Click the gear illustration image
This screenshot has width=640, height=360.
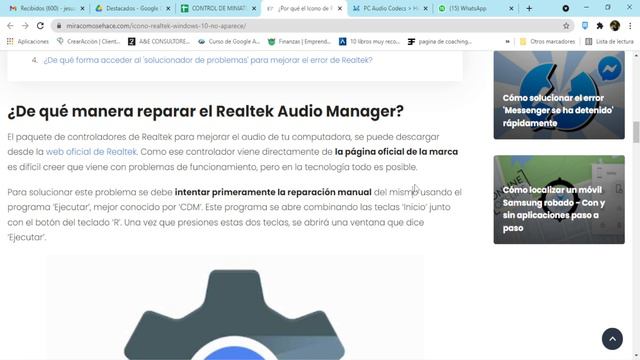click(235, 307)
